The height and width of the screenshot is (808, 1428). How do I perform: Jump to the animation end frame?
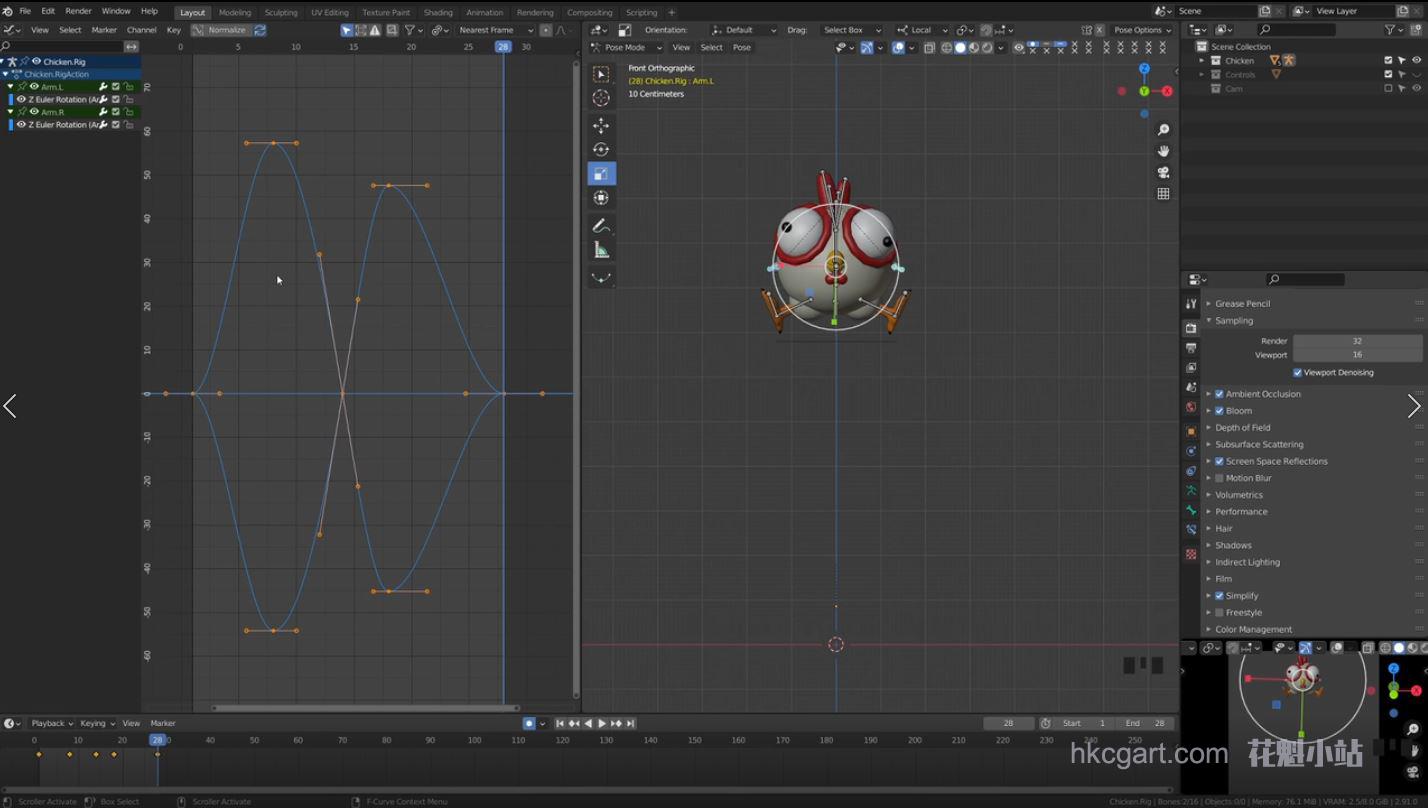click(630, 723)
